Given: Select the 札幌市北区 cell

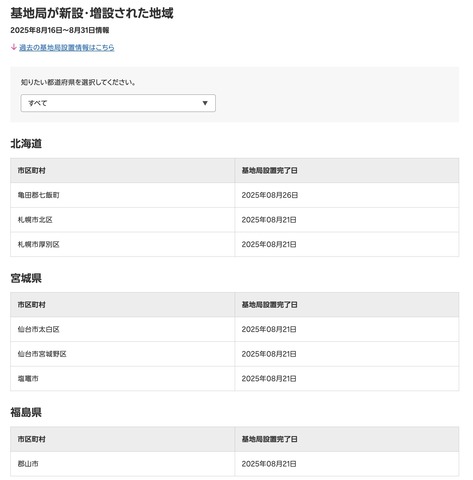Looking at the screenshot, I should [x=122, y=220].
